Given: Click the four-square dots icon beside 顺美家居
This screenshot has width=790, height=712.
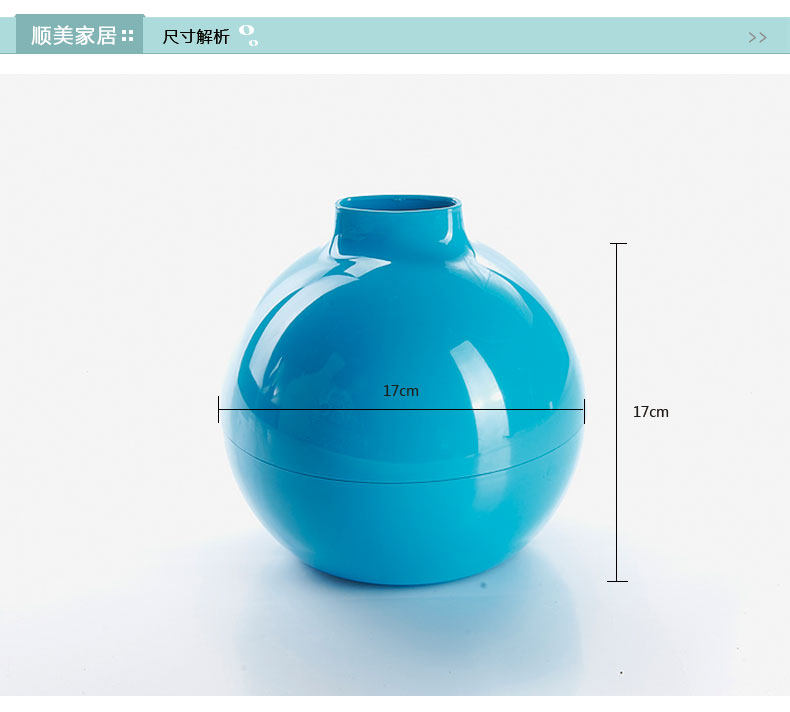Looking at the screenshot, I should click(127, 36).
